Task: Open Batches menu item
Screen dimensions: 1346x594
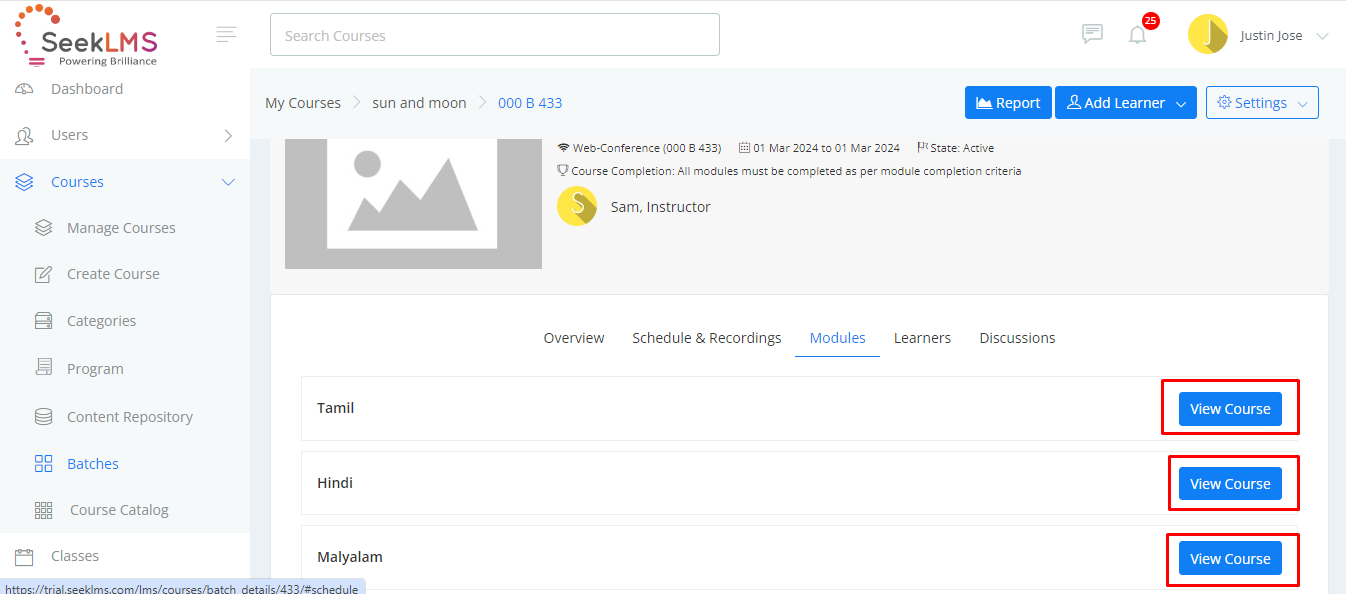Action: (93, 464)
